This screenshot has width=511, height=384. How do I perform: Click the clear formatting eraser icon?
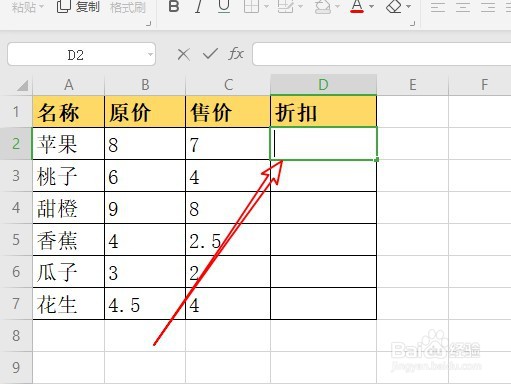tap(394, 6)
